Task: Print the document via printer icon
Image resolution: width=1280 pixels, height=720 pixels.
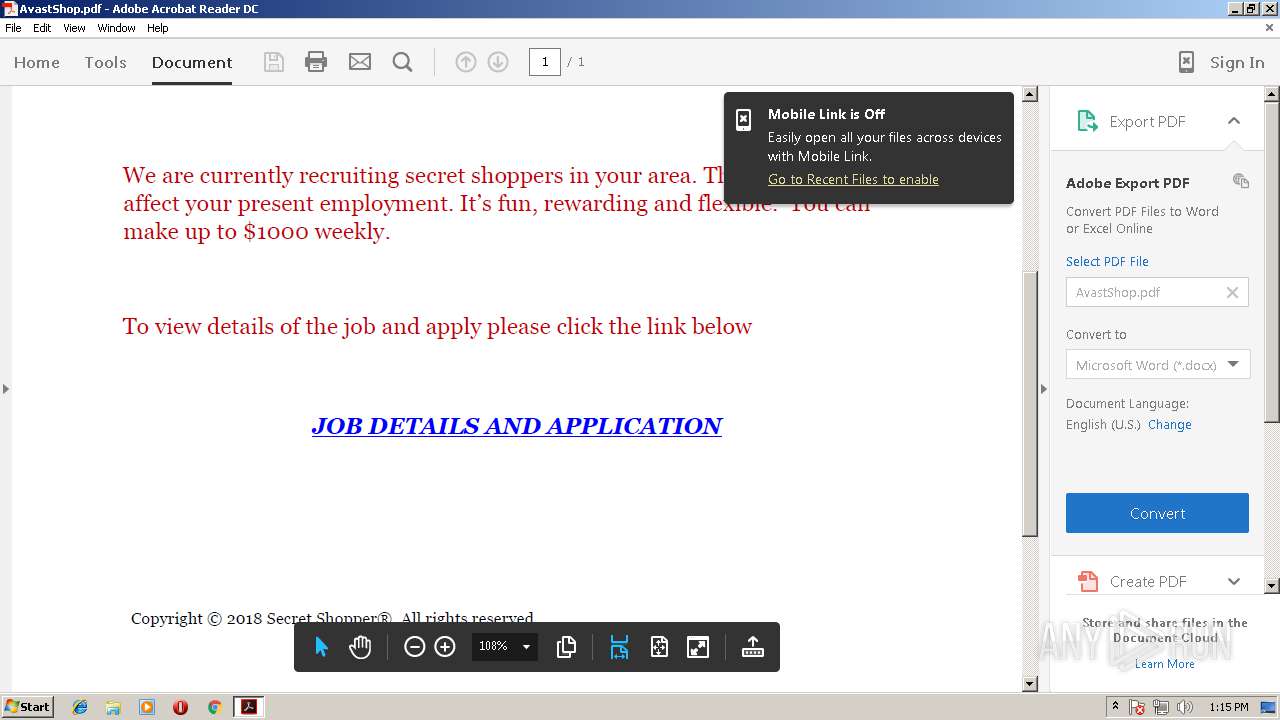Action: [x=316, y=62]
